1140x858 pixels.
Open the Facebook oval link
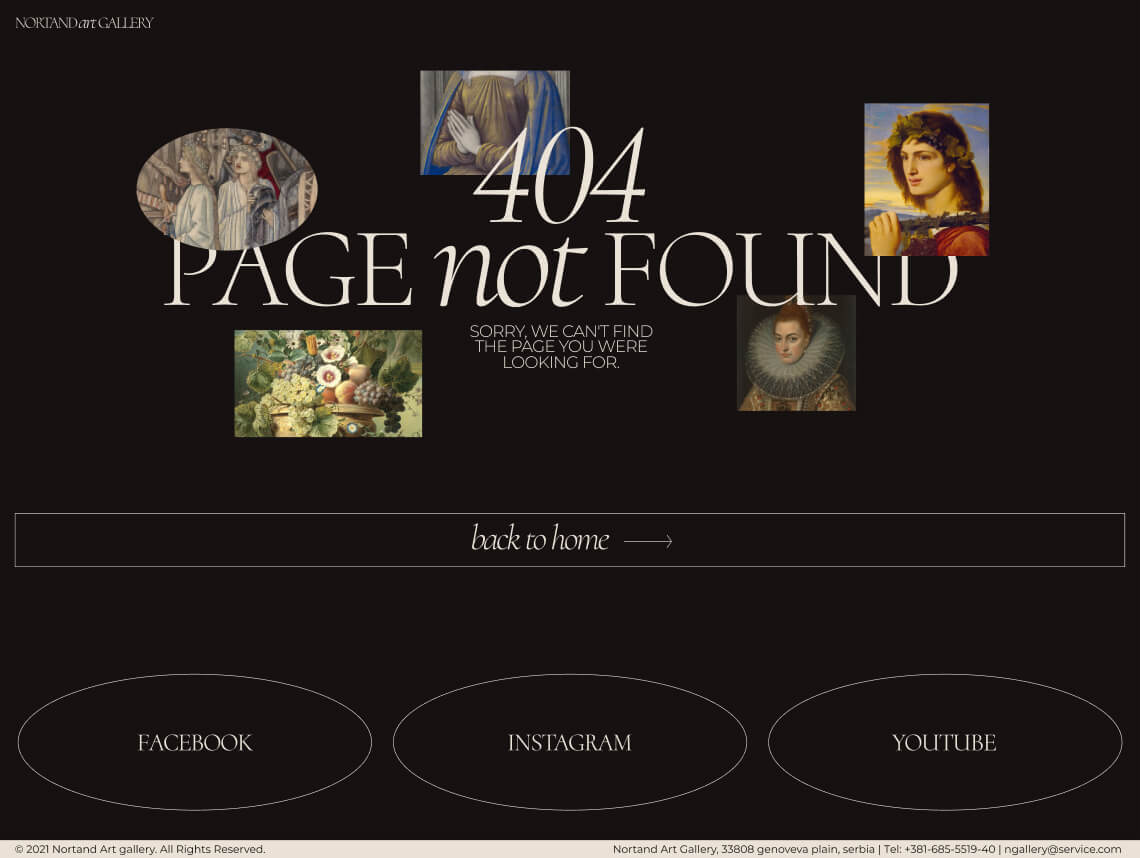(x=195, y=742)
